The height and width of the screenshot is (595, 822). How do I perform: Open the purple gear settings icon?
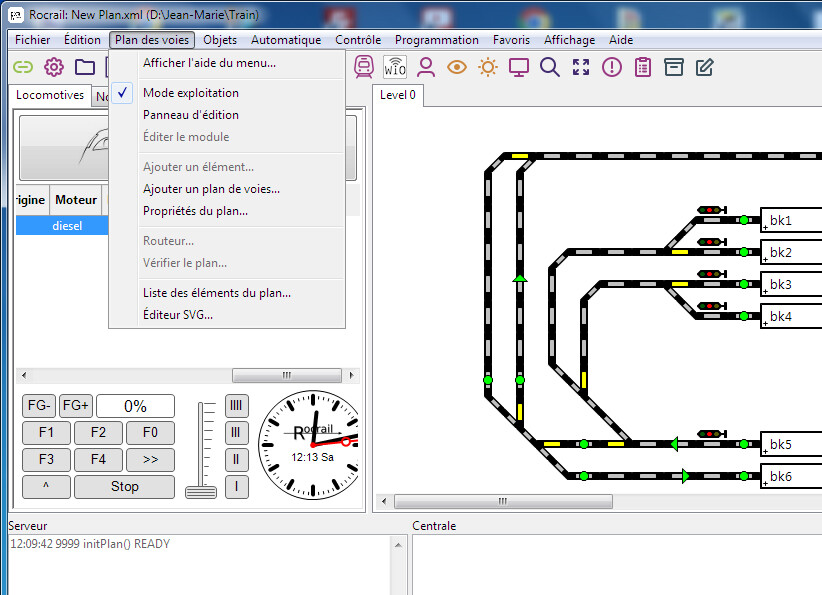[x=54, y=67]
